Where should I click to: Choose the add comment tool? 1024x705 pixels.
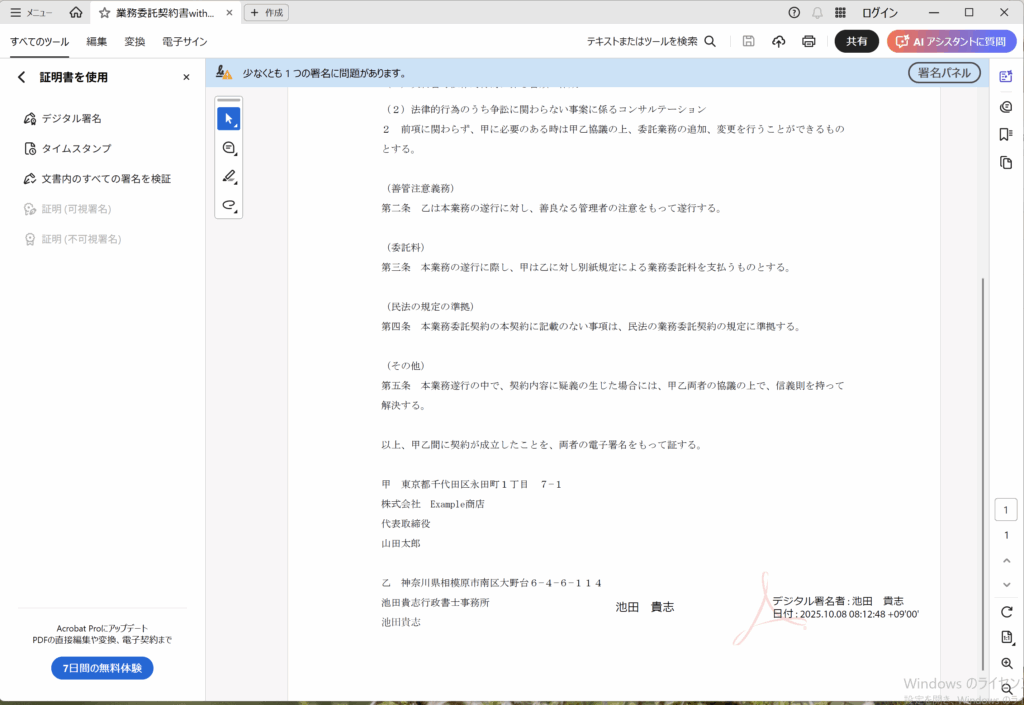[228, 148]
